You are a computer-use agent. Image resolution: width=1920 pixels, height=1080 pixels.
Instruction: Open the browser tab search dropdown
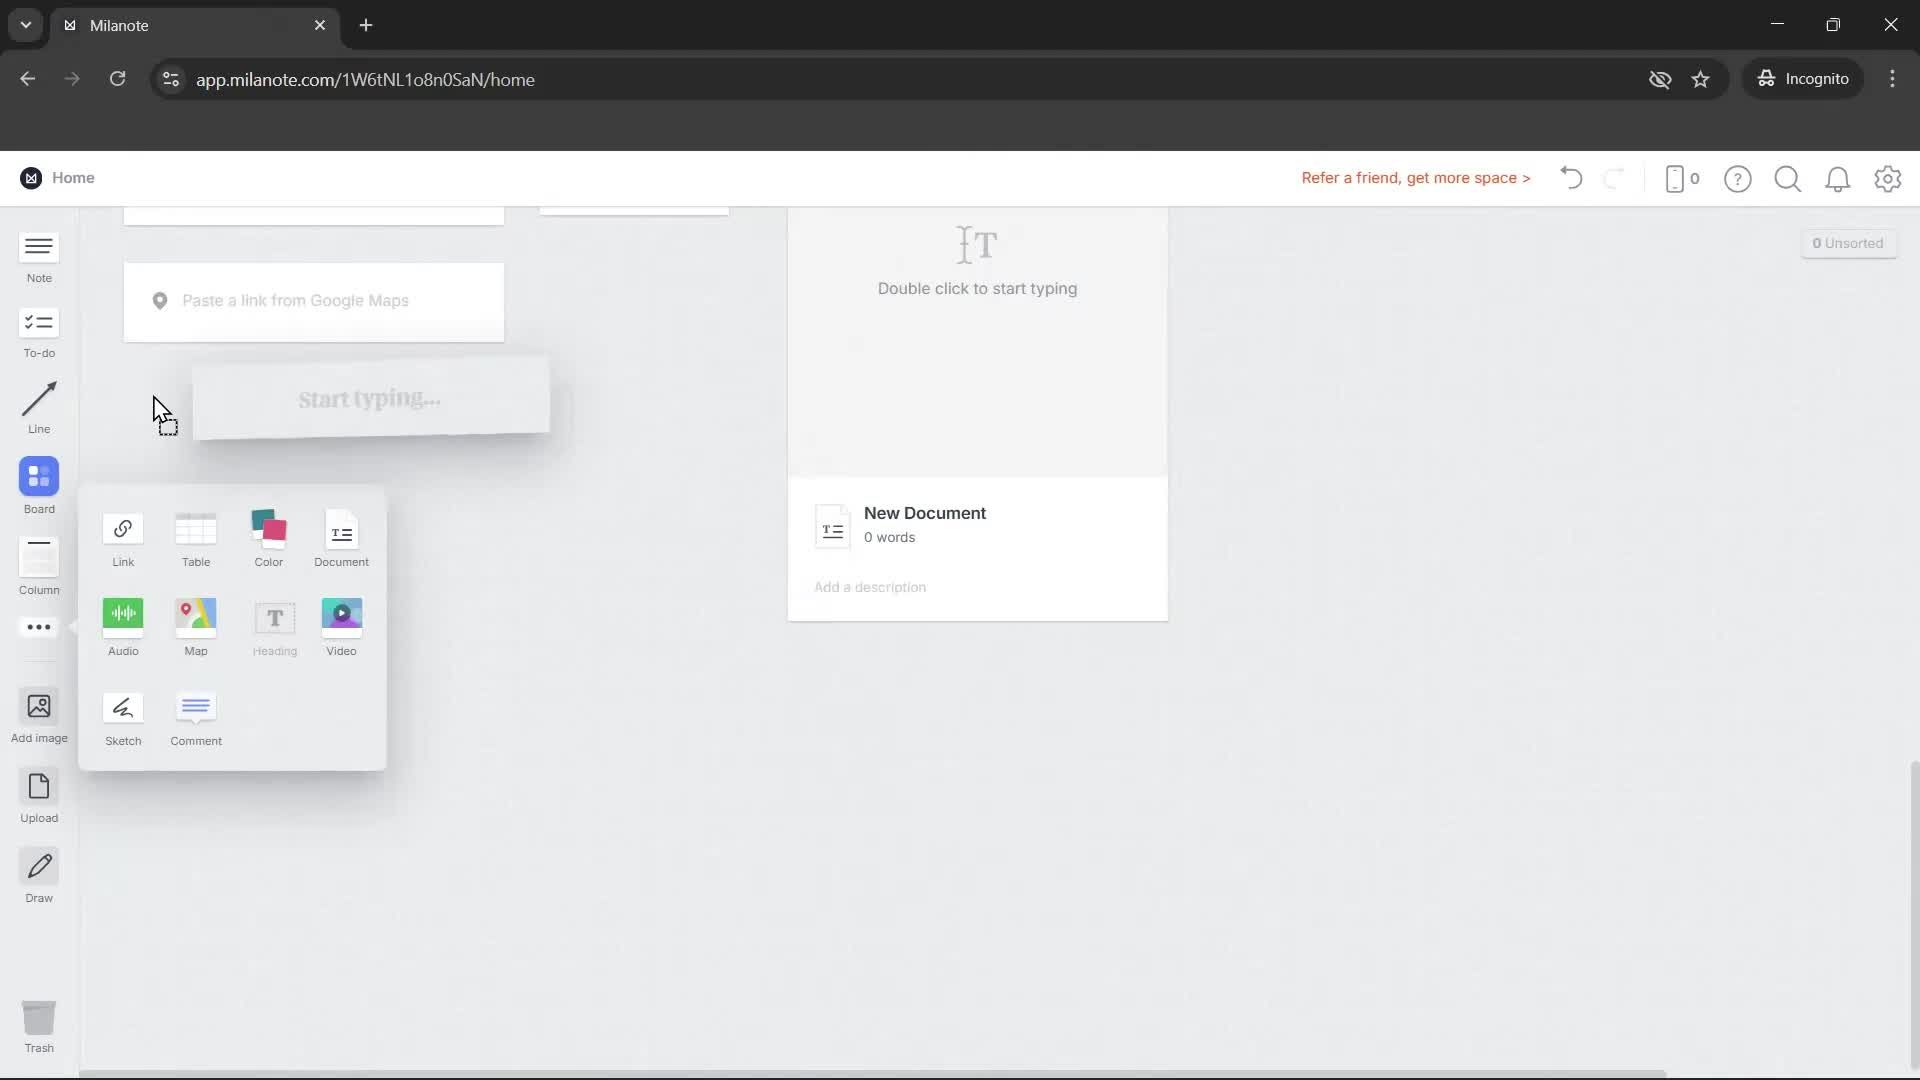point(25,25)
